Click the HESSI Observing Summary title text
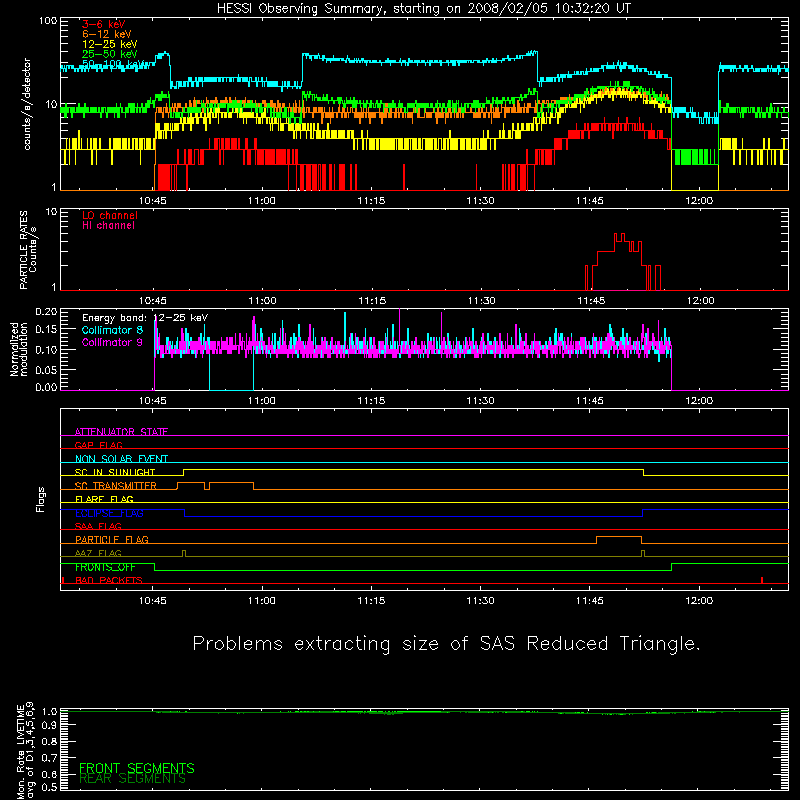This screenshot has height=800, width=800. [423, 9]
